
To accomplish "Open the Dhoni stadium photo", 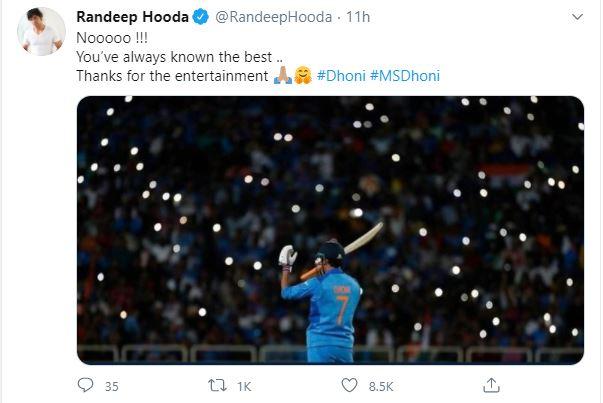I will pyautogui.click(x=330, y=229).
